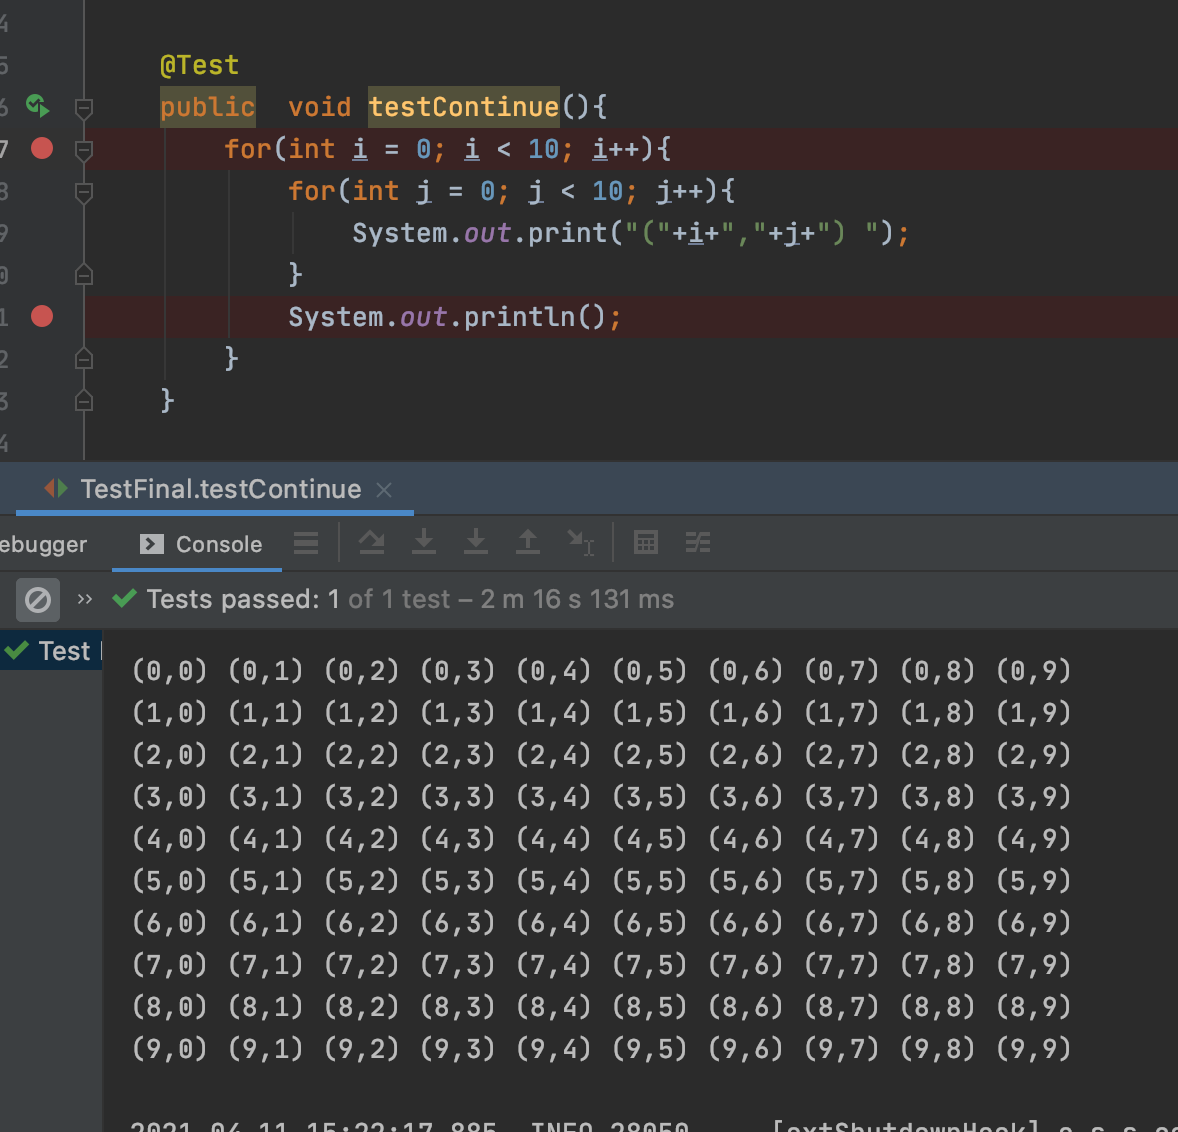The height and width of the screenshot is (1132, 1178).
Task: Click the public keyword in method declaration
Action: [207, 107]
